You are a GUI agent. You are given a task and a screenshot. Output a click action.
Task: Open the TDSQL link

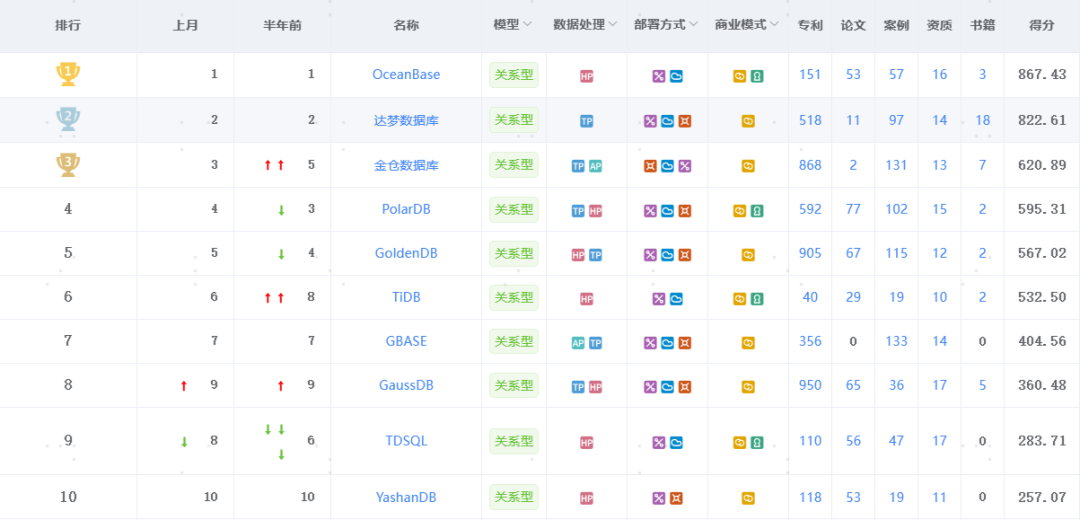[x=406, y=441]
